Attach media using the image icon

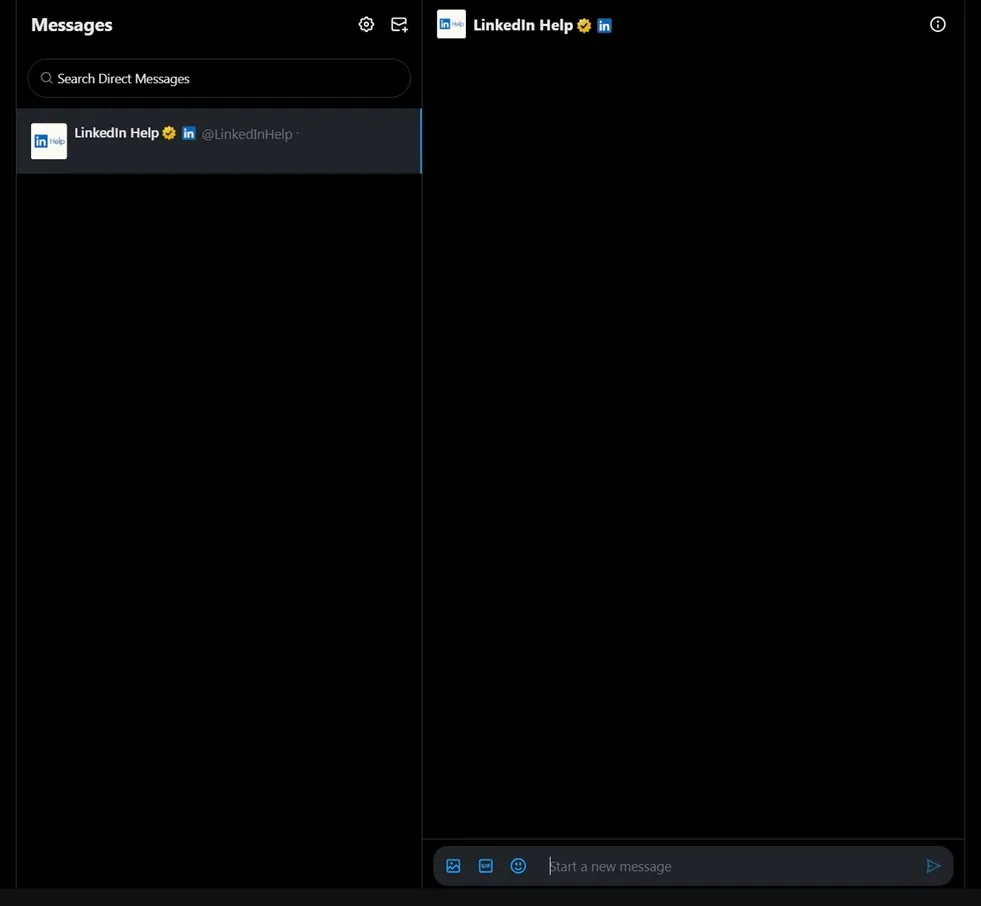coord(453,866)
